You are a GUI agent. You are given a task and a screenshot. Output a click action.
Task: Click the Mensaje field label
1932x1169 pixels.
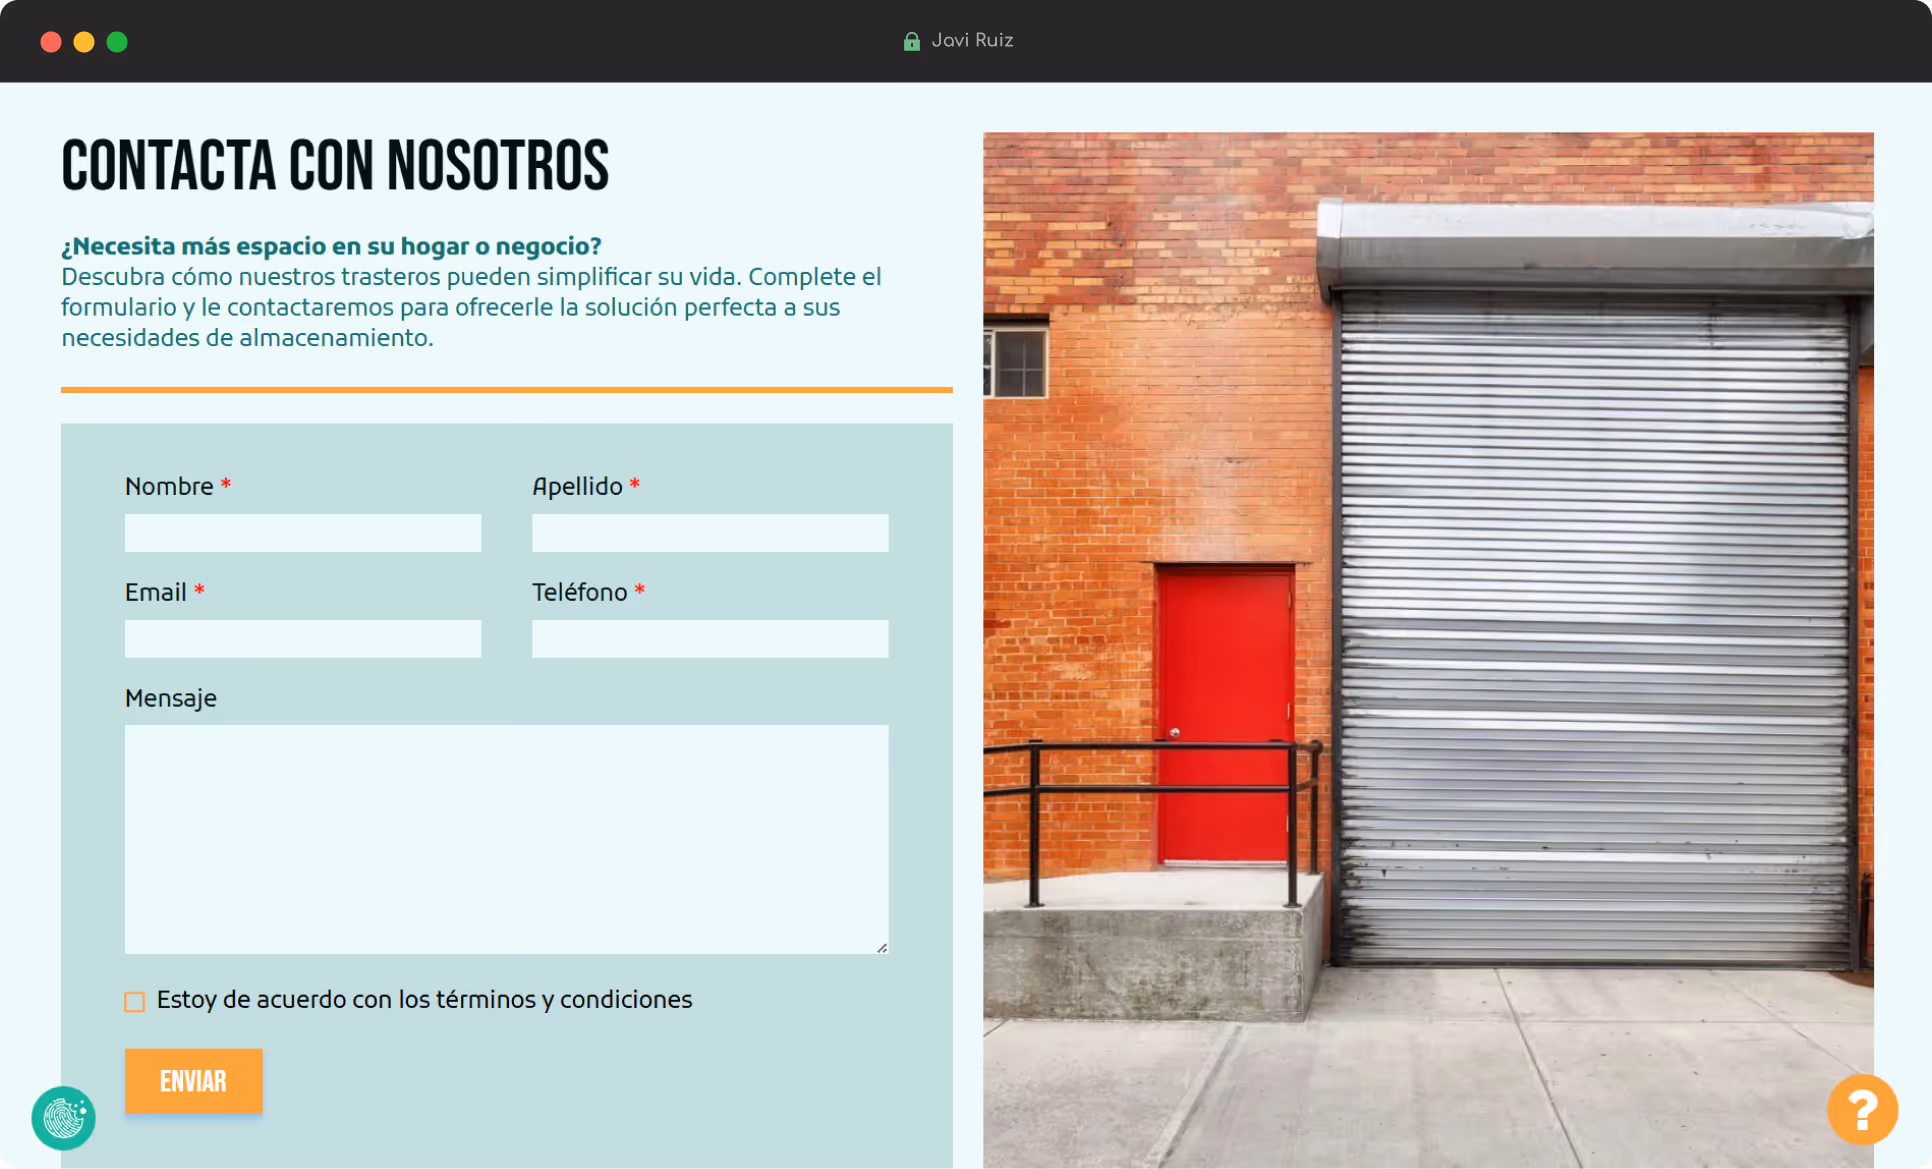coord(171,698)
